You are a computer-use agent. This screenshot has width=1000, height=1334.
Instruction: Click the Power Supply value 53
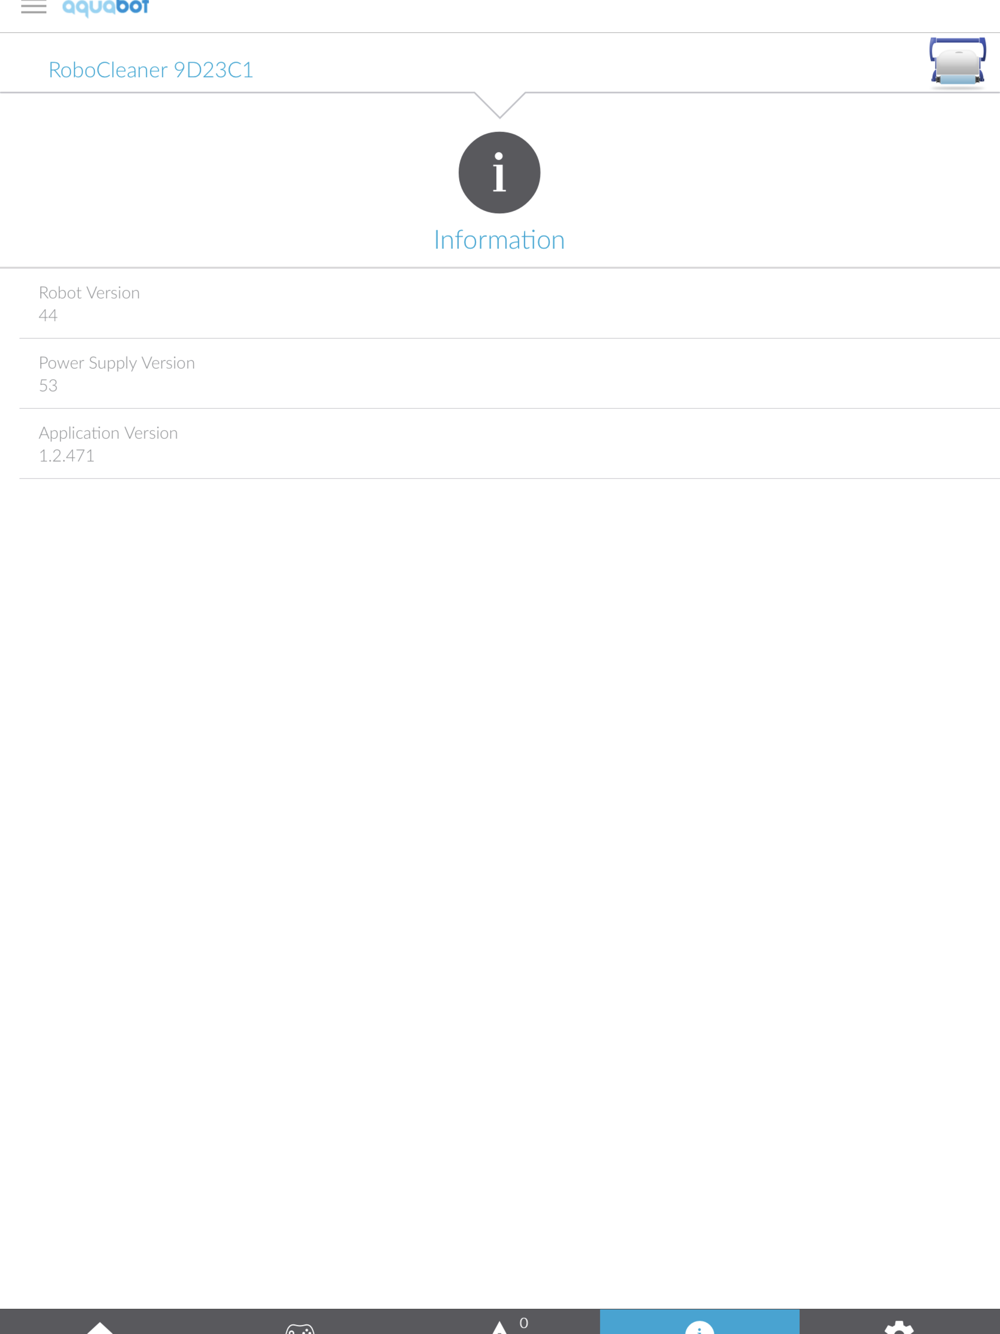click(48, 386)
